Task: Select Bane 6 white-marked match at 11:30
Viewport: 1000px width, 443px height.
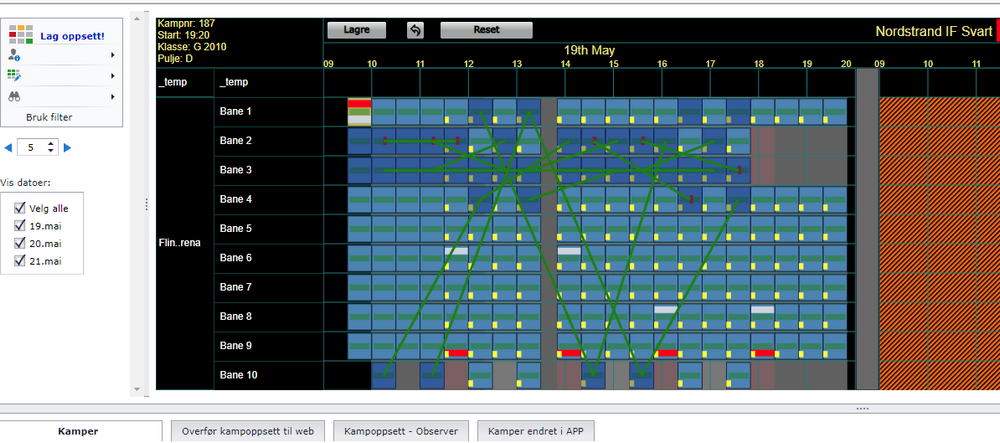Action: tap(456, 258)
